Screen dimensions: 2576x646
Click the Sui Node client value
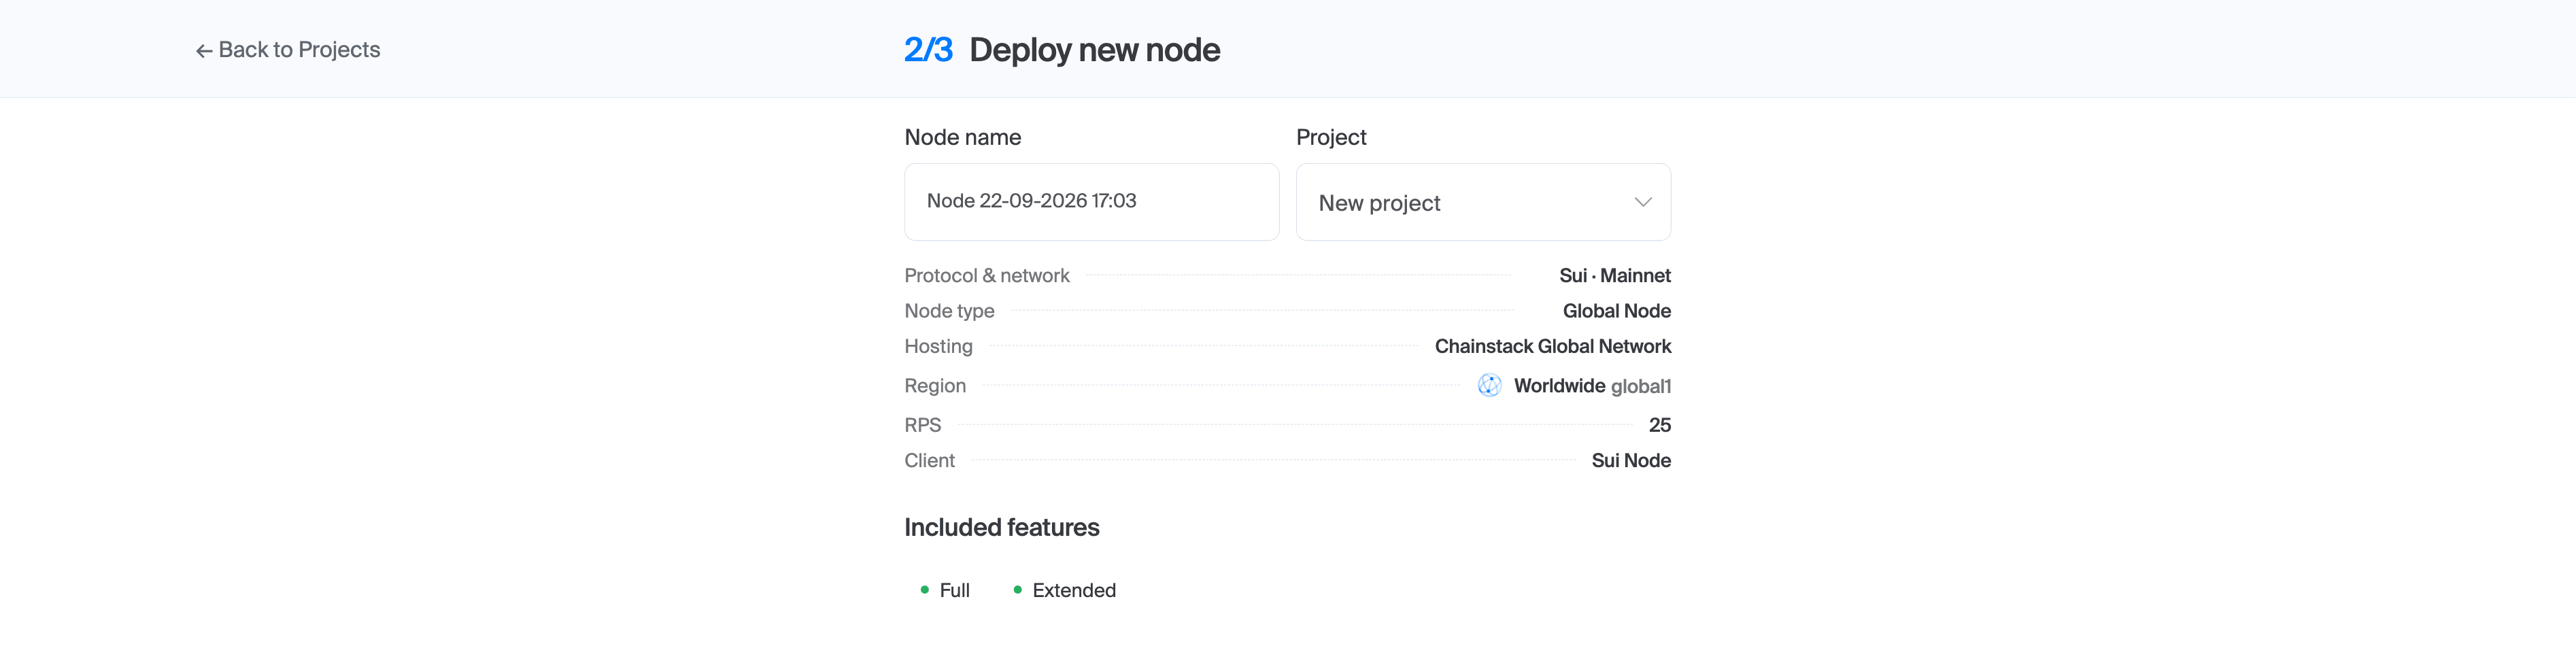1631,460
